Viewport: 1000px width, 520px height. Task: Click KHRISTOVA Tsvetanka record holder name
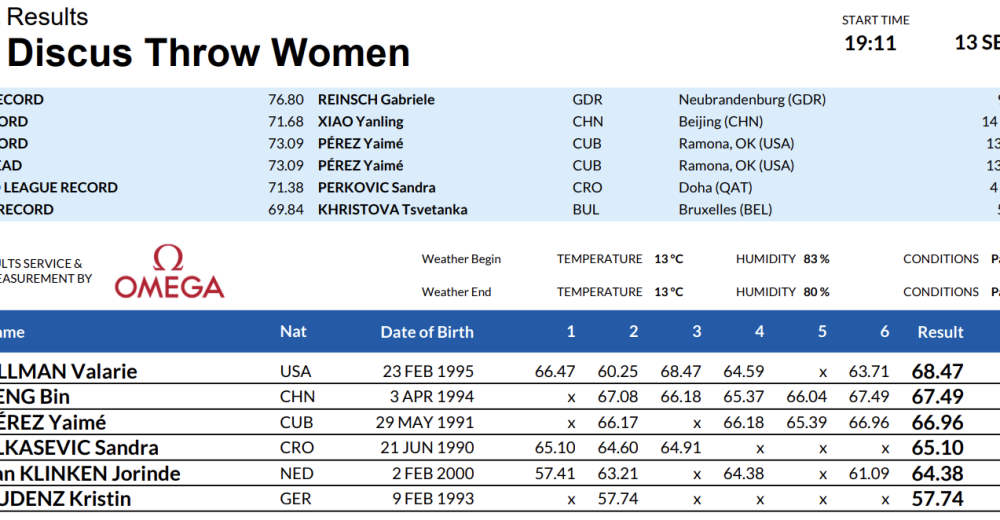click(392, 210)
